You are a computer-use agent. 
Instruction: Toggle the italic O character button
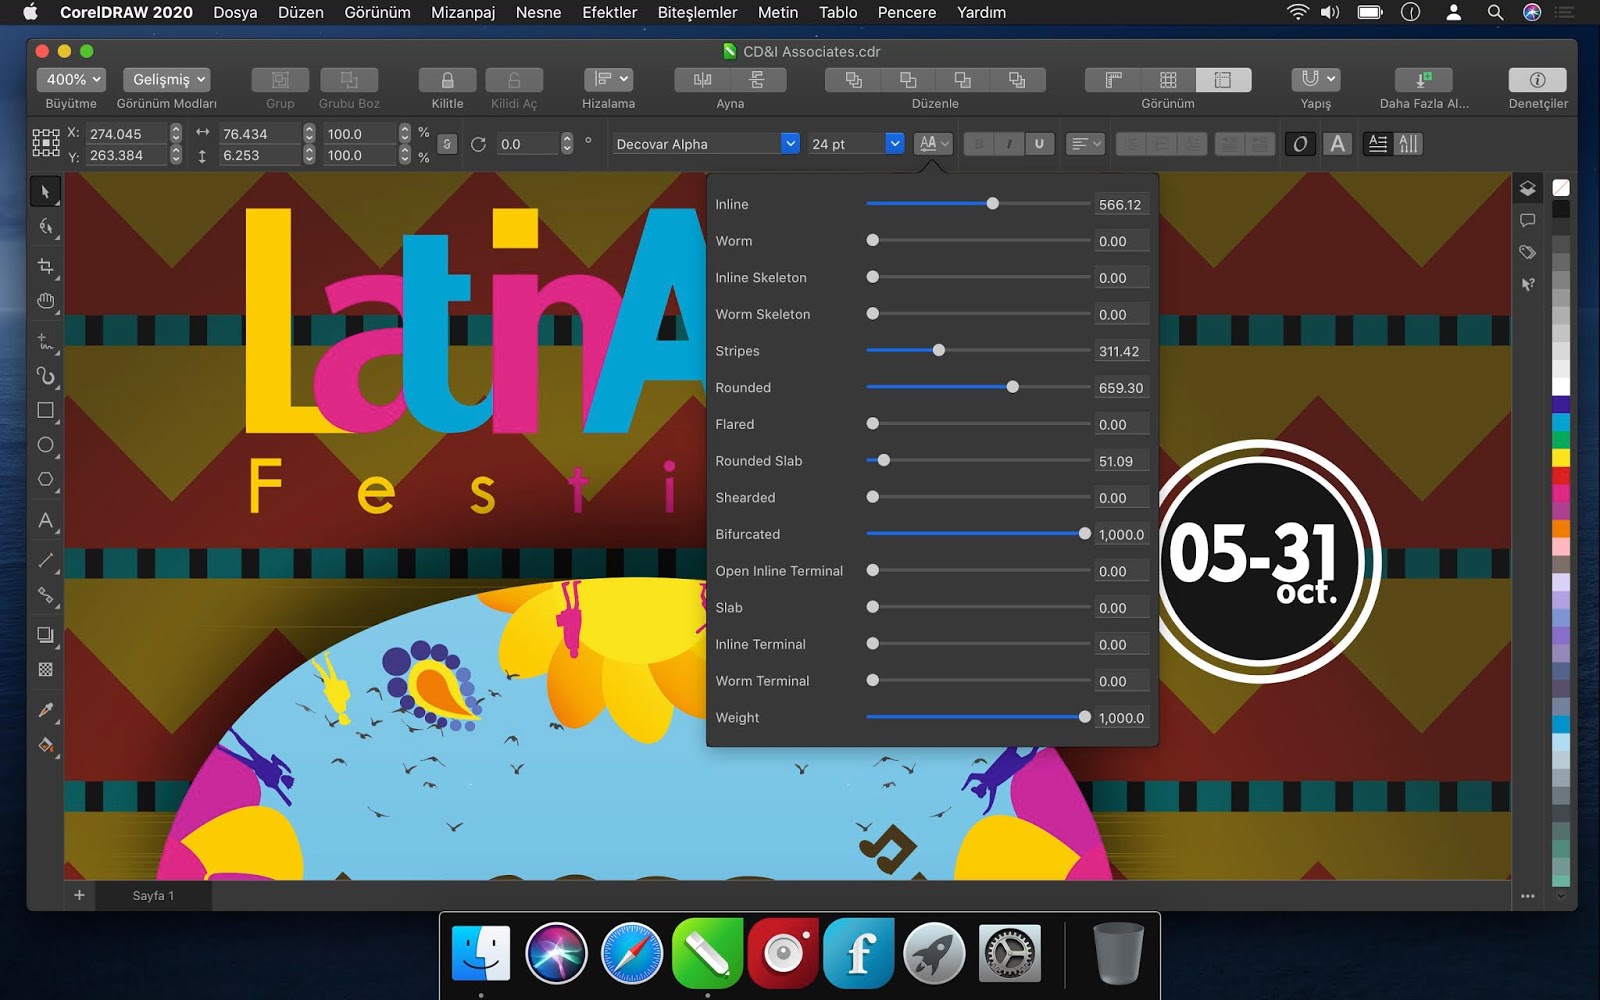[x=1299, y=144]
